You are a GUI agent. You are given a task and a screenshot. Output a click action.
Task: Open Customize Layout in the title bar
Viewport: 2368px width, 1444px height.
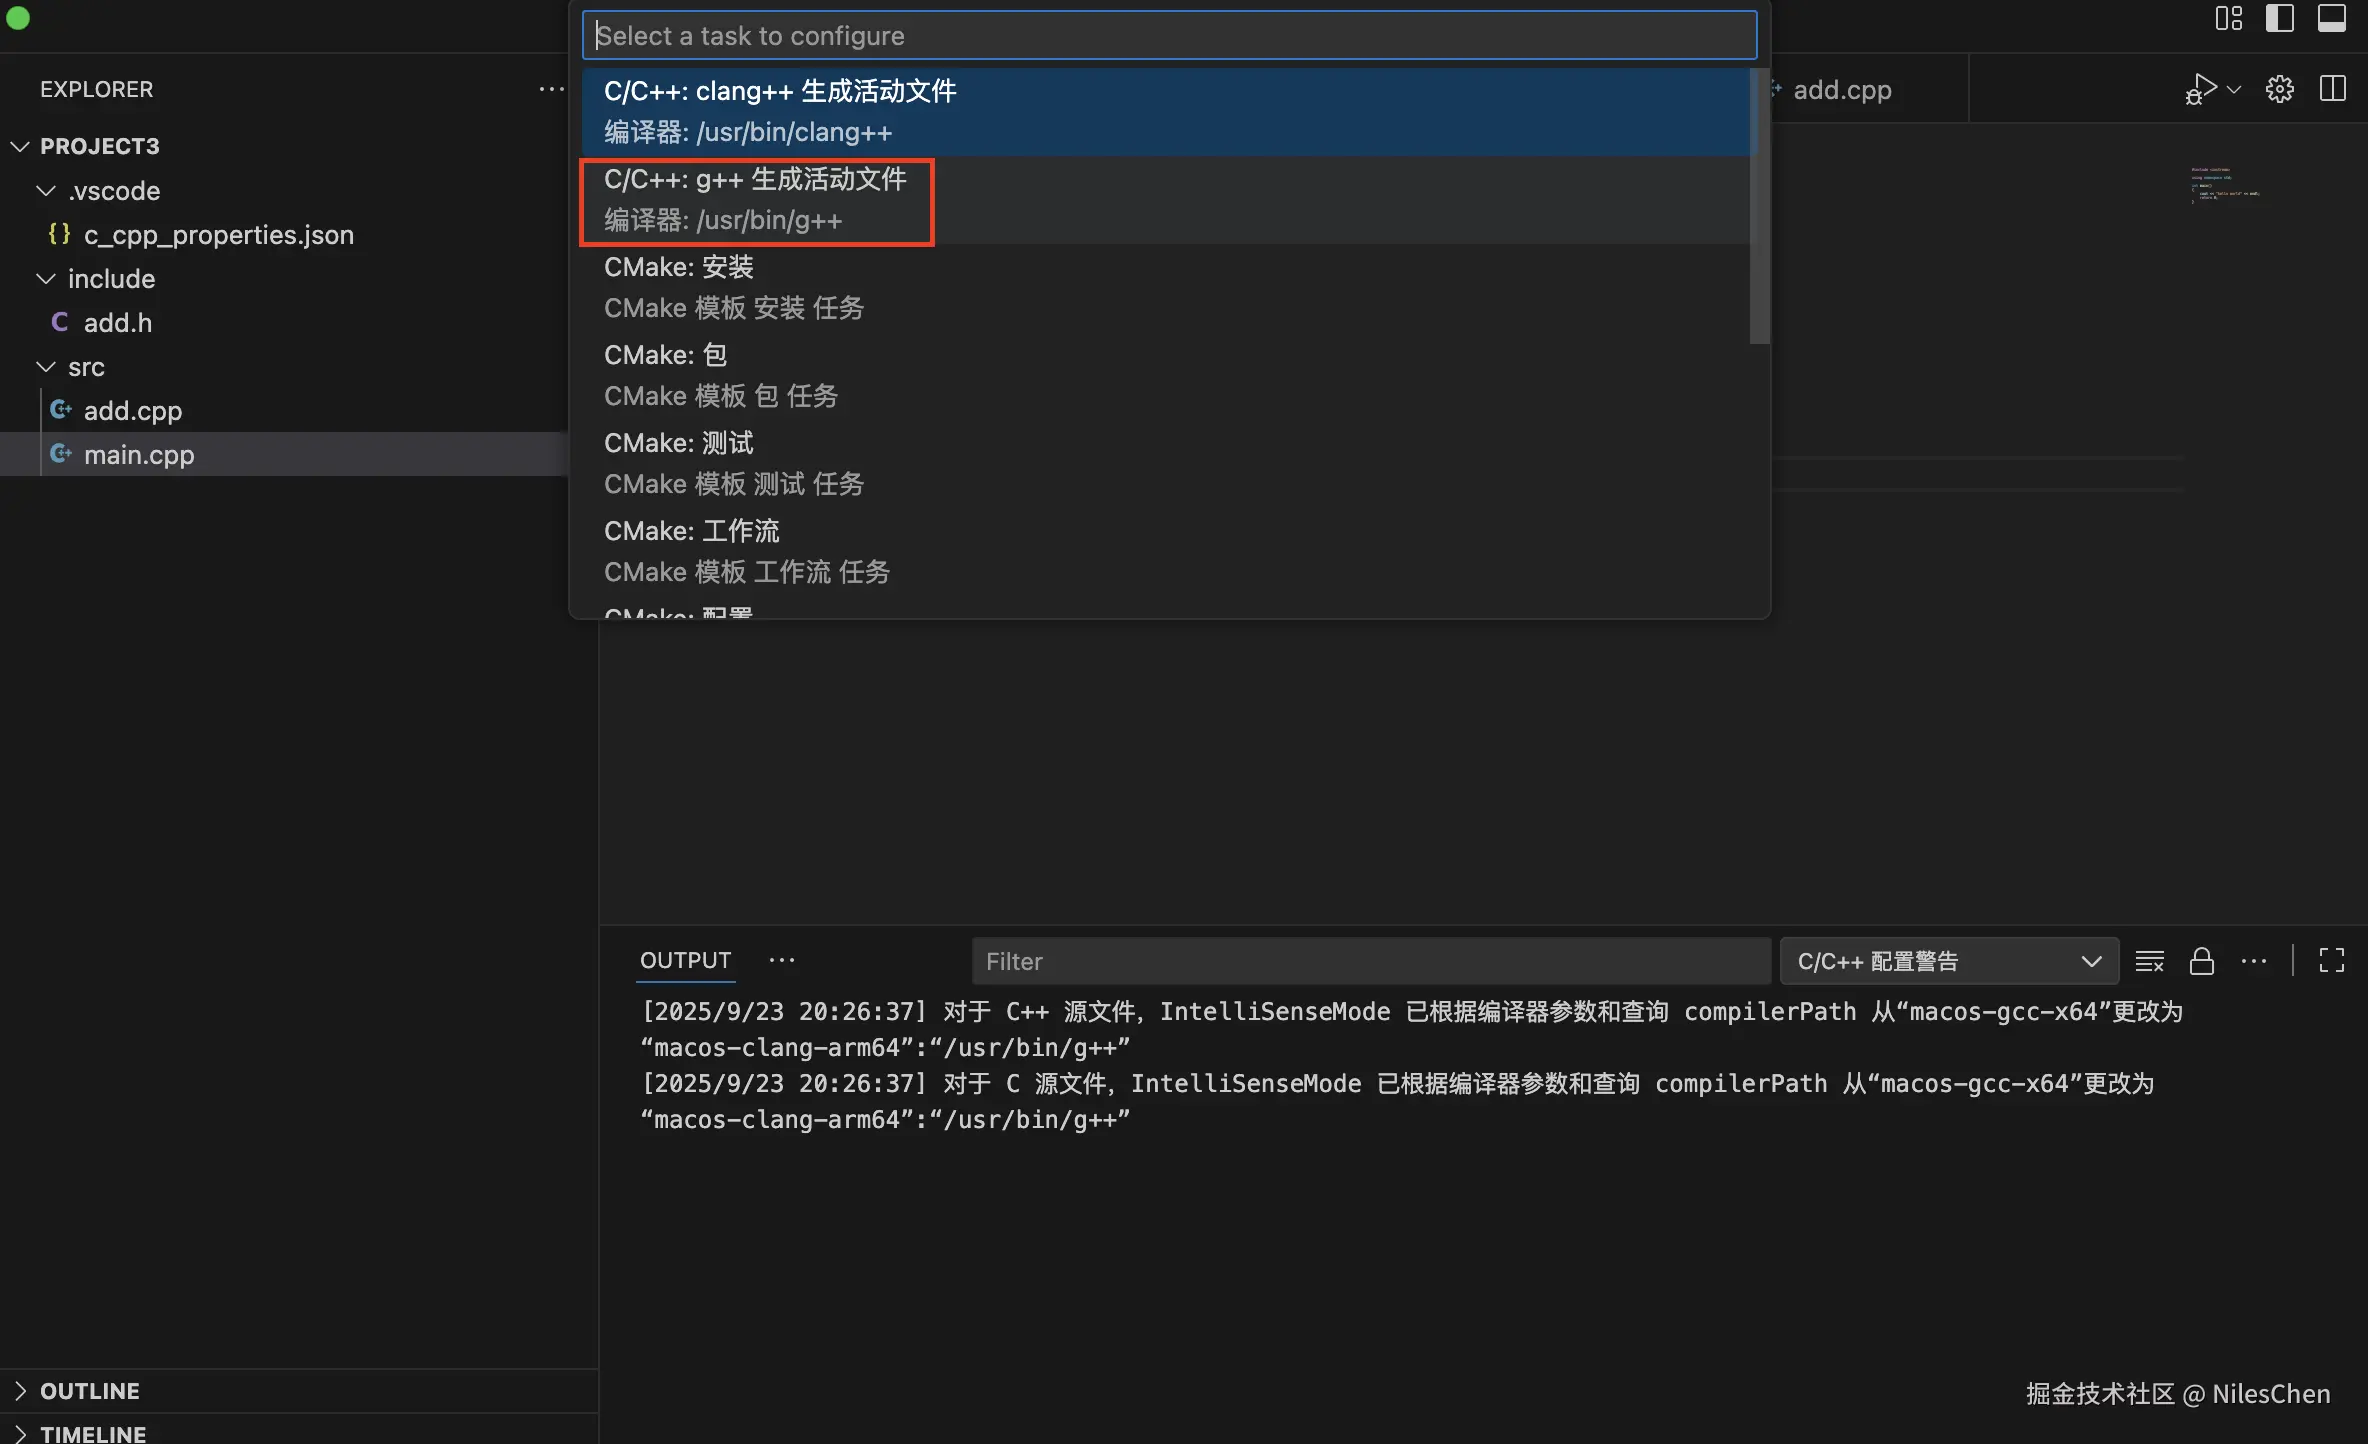click(2228, 18)
